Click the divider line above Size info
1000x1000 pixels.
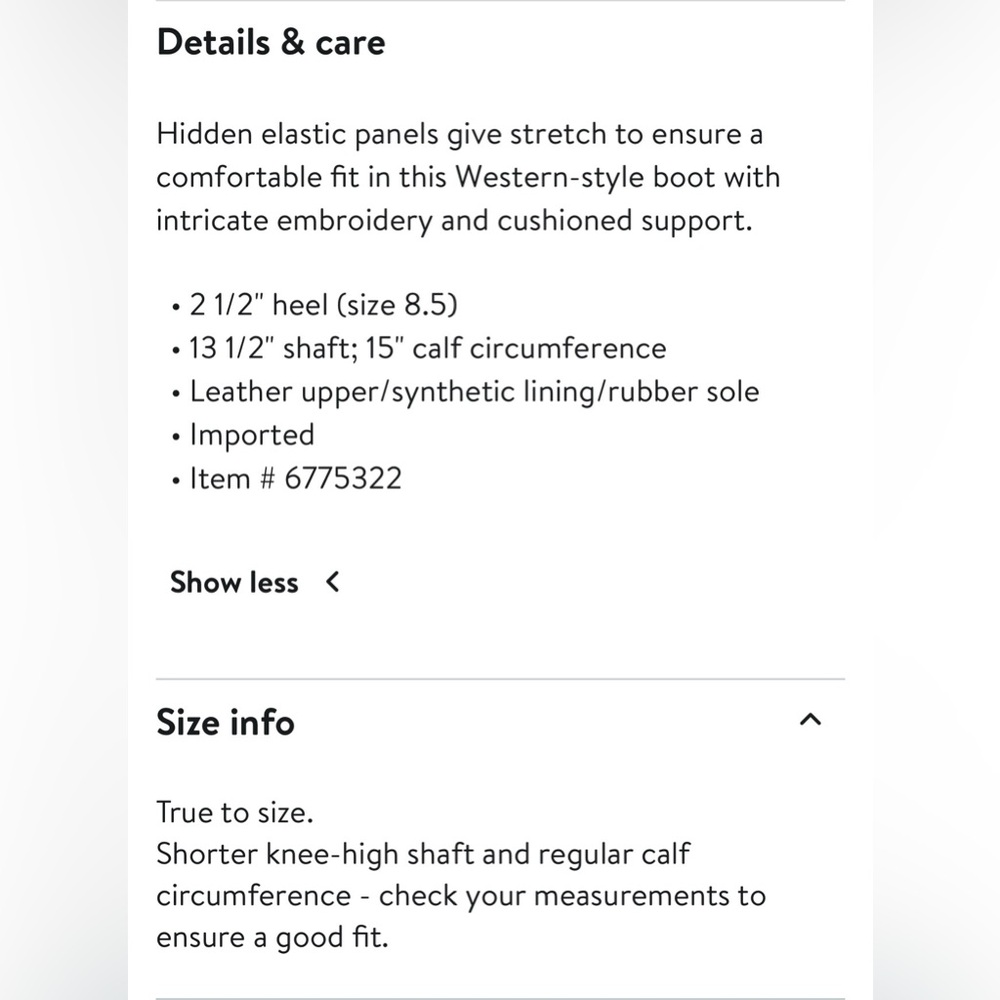click(x=501, y=679)
